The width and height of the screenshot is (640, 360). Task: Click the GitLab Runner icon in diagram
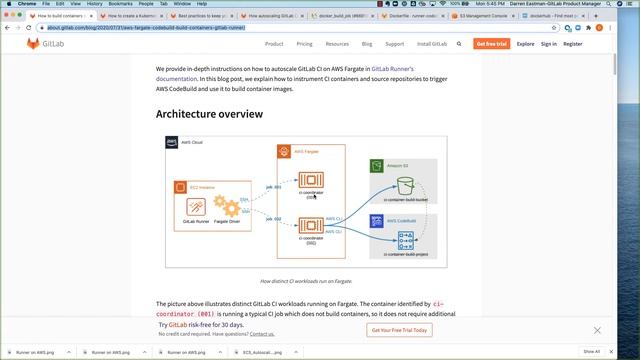[196, 207]
